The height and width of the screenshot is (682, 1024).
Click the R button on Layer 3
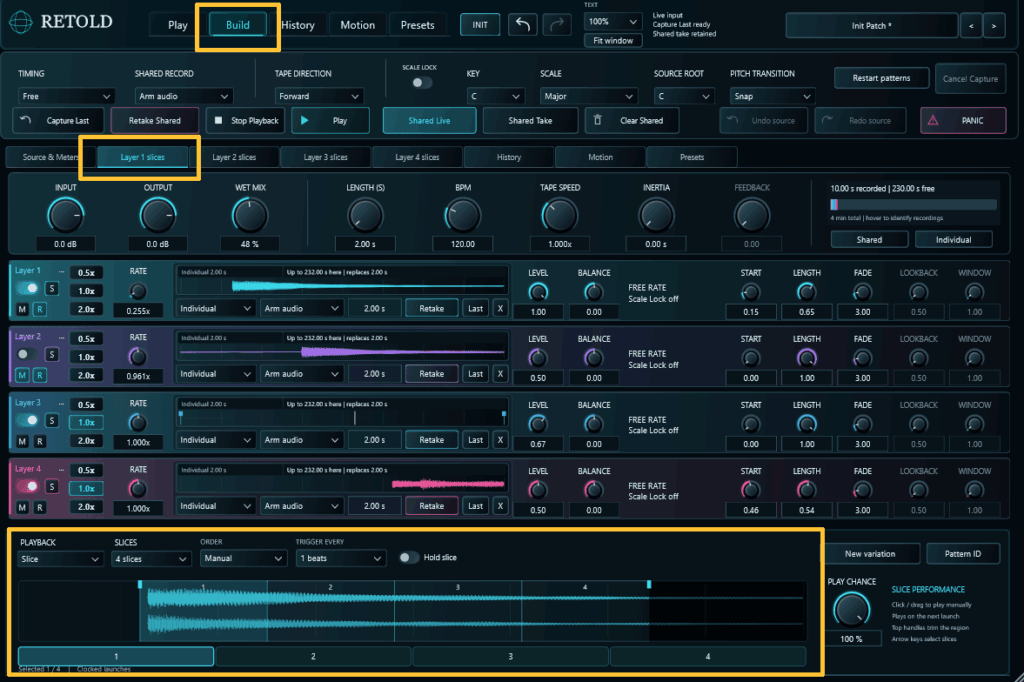pos(40,441)
